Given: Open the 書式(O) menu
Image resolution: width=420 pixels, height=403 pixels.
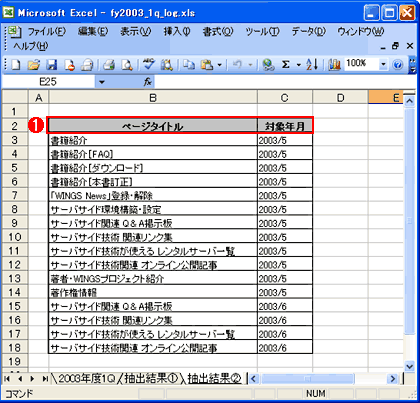Looking at the screenshot, I should coord(218,32).
